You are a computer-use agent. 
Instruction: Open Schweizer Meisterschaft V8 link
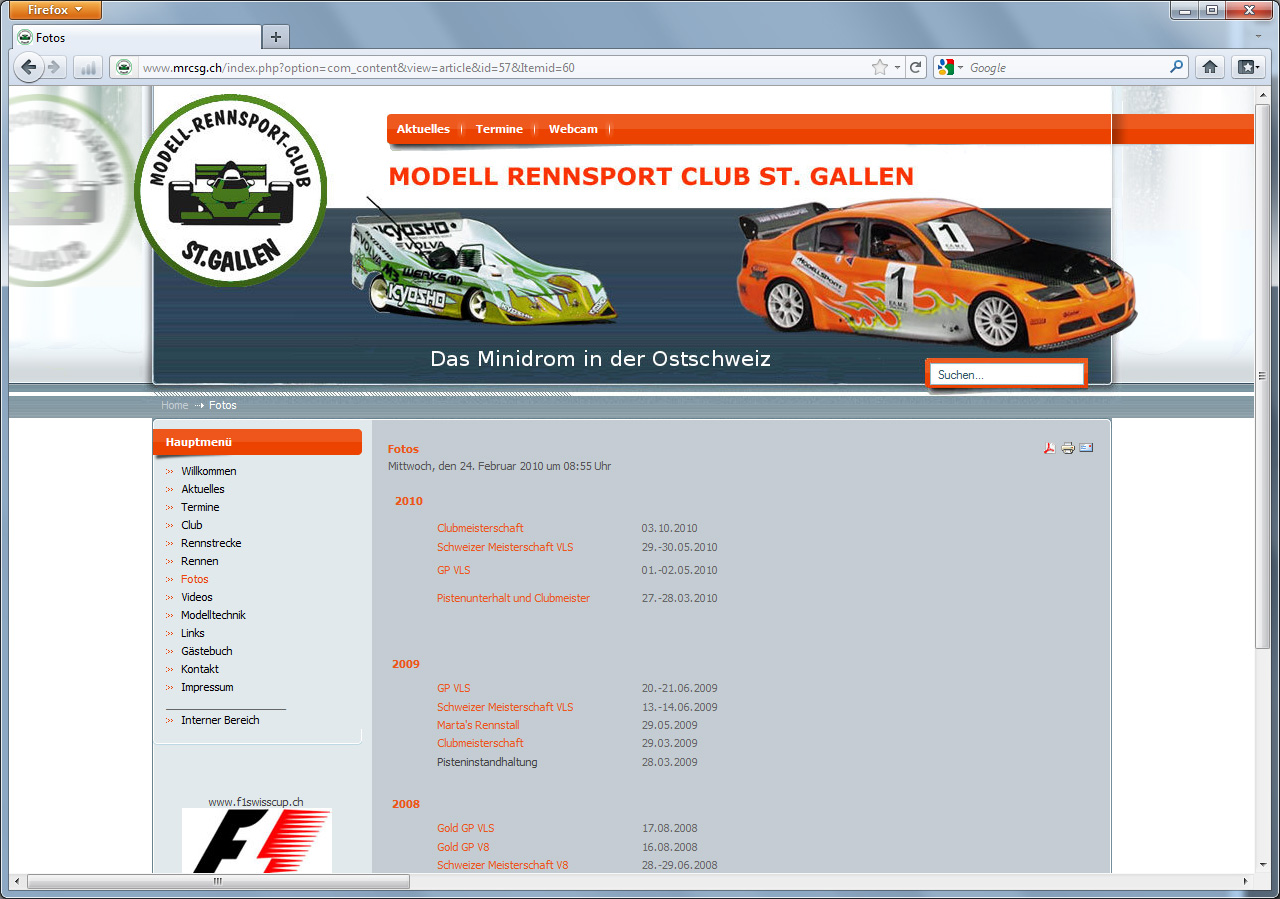point(502,865)
